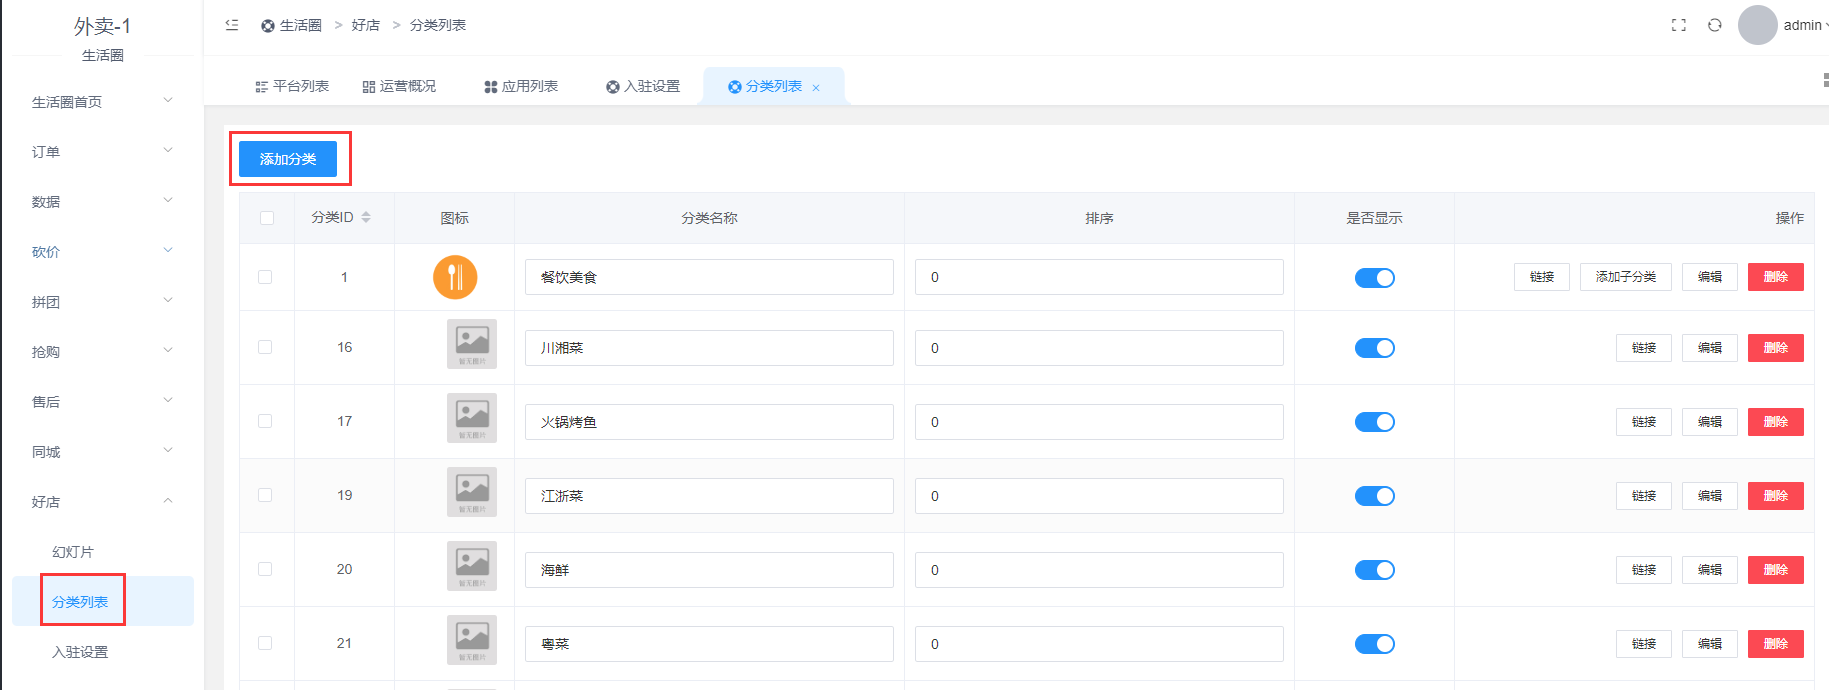Toggle display switch for 火锅烤鱼
This screenshot has width=1829, height=690.
[1375, 422]
